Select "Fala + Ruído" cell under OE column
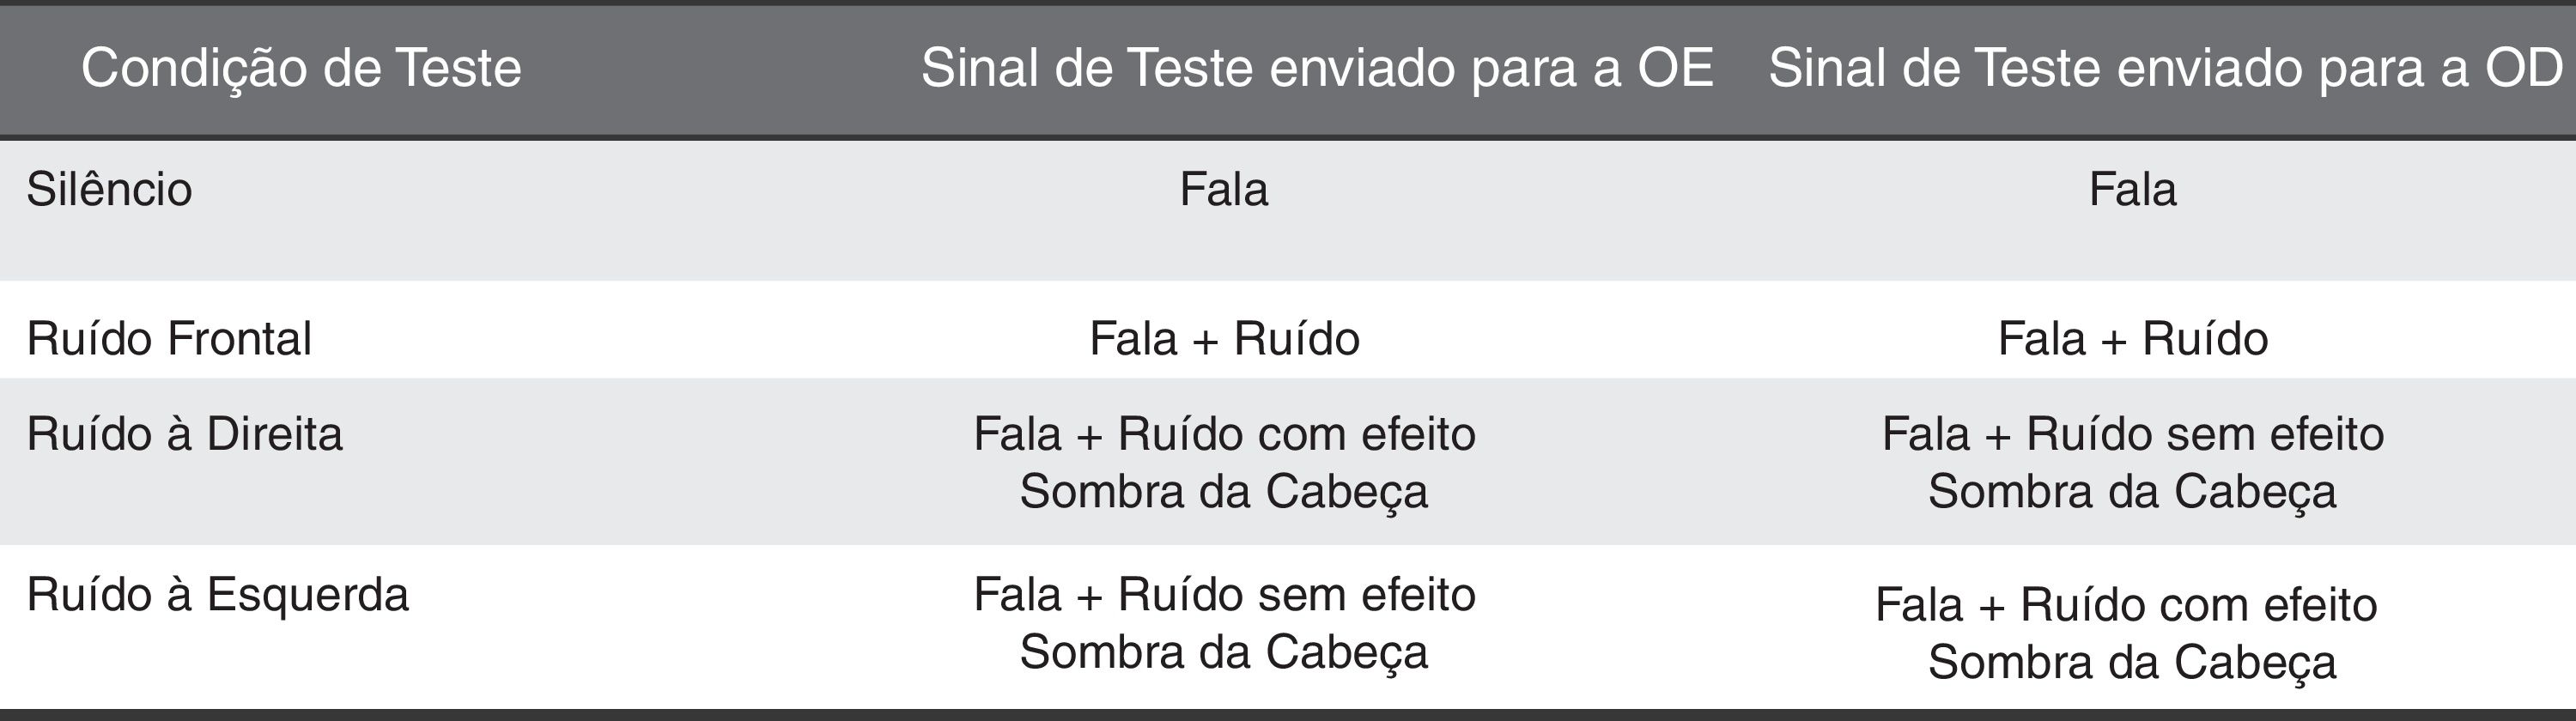 coord(1224,338)
